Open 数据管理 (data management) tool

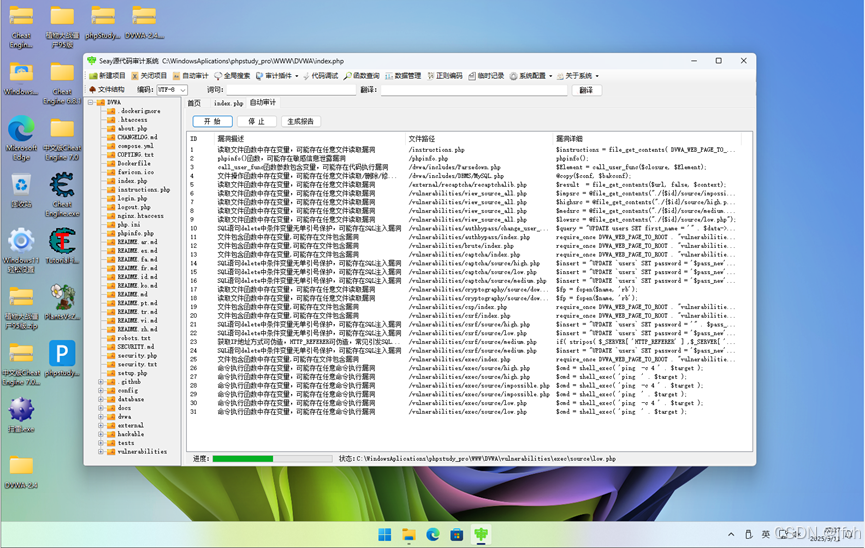click(403, 76)
